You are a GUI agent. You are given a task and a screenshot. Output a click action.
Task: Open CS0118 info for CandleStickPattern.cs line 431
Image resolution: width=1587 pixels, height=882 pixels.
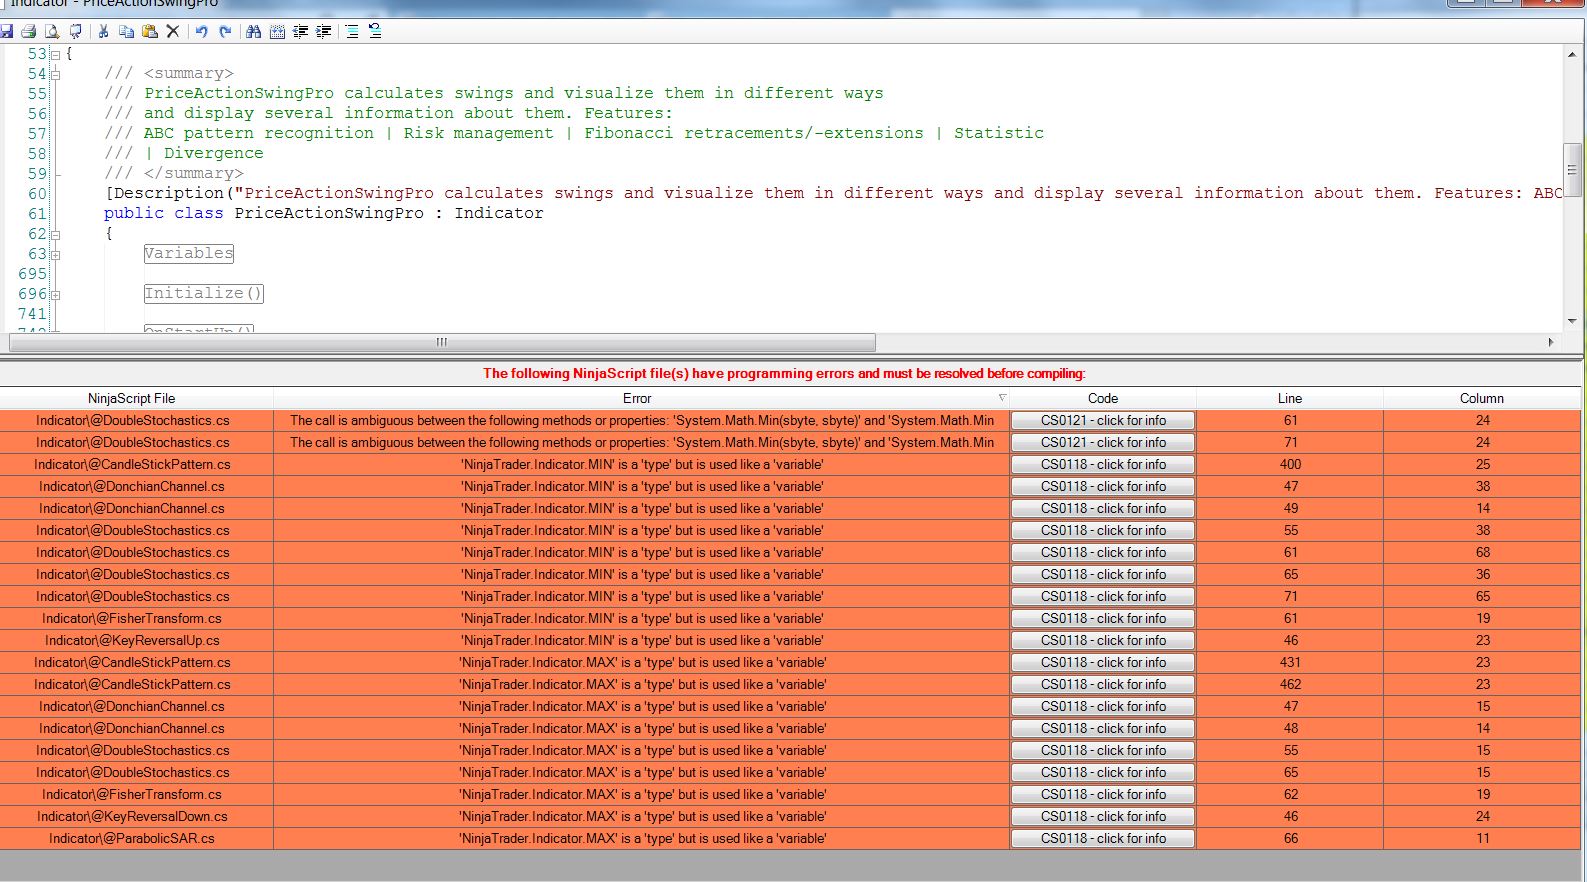(1103, 662)
